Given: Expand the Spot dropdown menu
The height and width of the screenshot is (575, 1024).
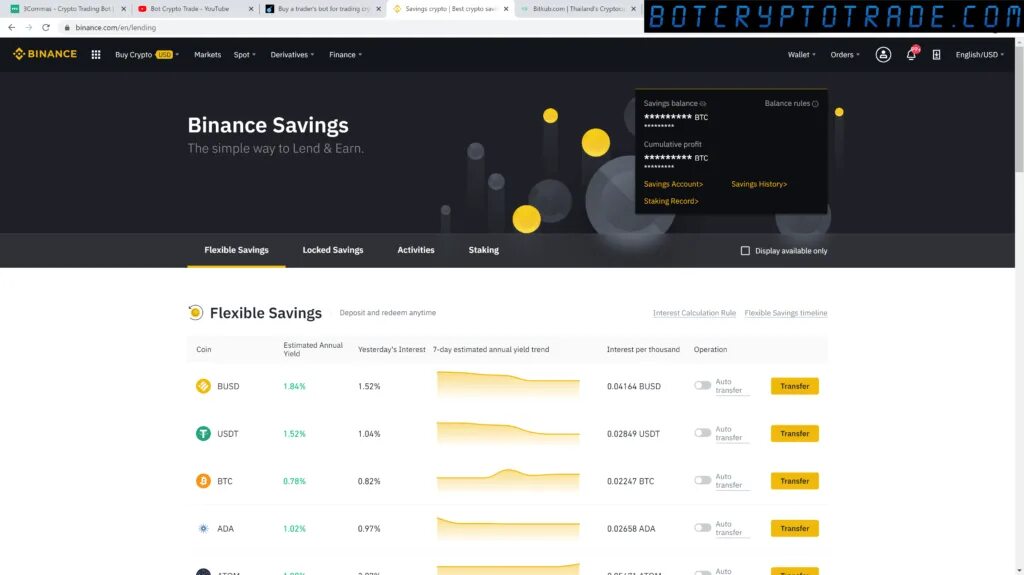Looking at the screenshot, I should coord(245,55).
